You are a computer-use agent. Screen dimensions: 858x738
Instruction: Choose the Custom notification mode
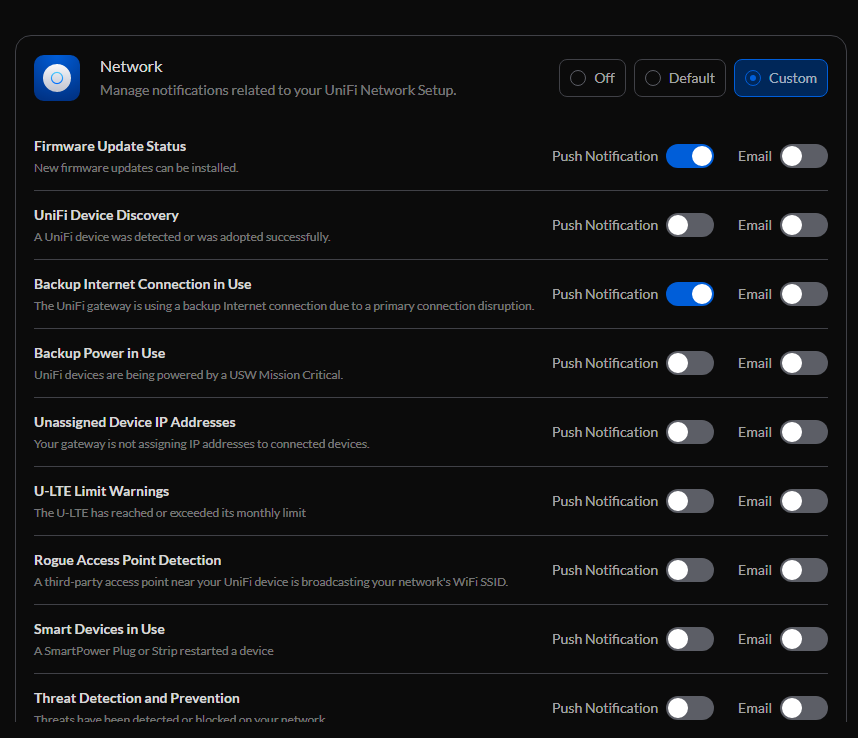[x=780, y=78]
